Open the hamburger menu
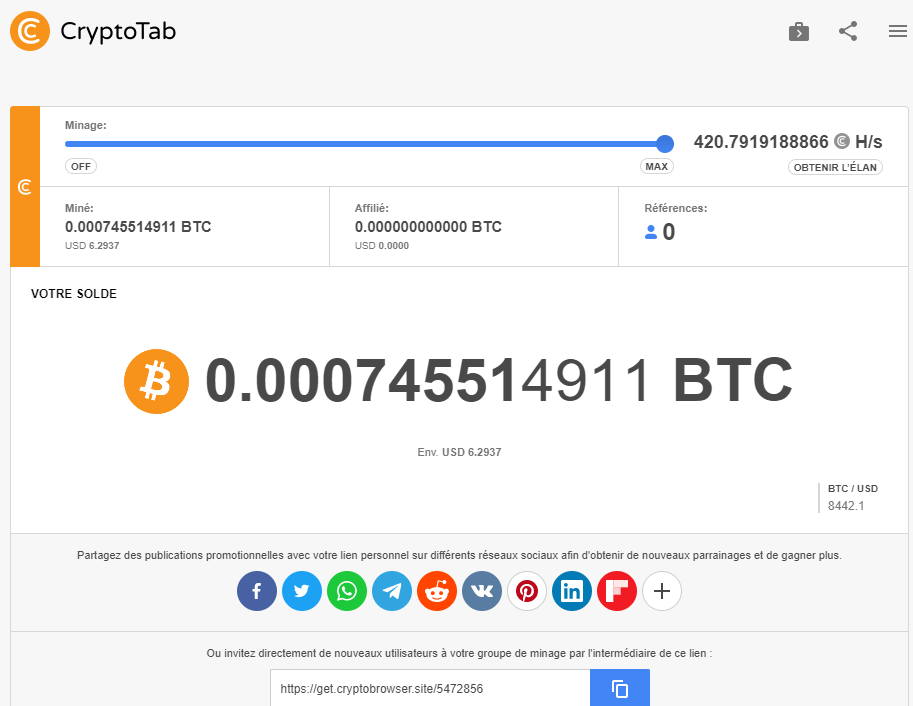Image resolution: width=913 pixels, height=706 pixels. 898,31
